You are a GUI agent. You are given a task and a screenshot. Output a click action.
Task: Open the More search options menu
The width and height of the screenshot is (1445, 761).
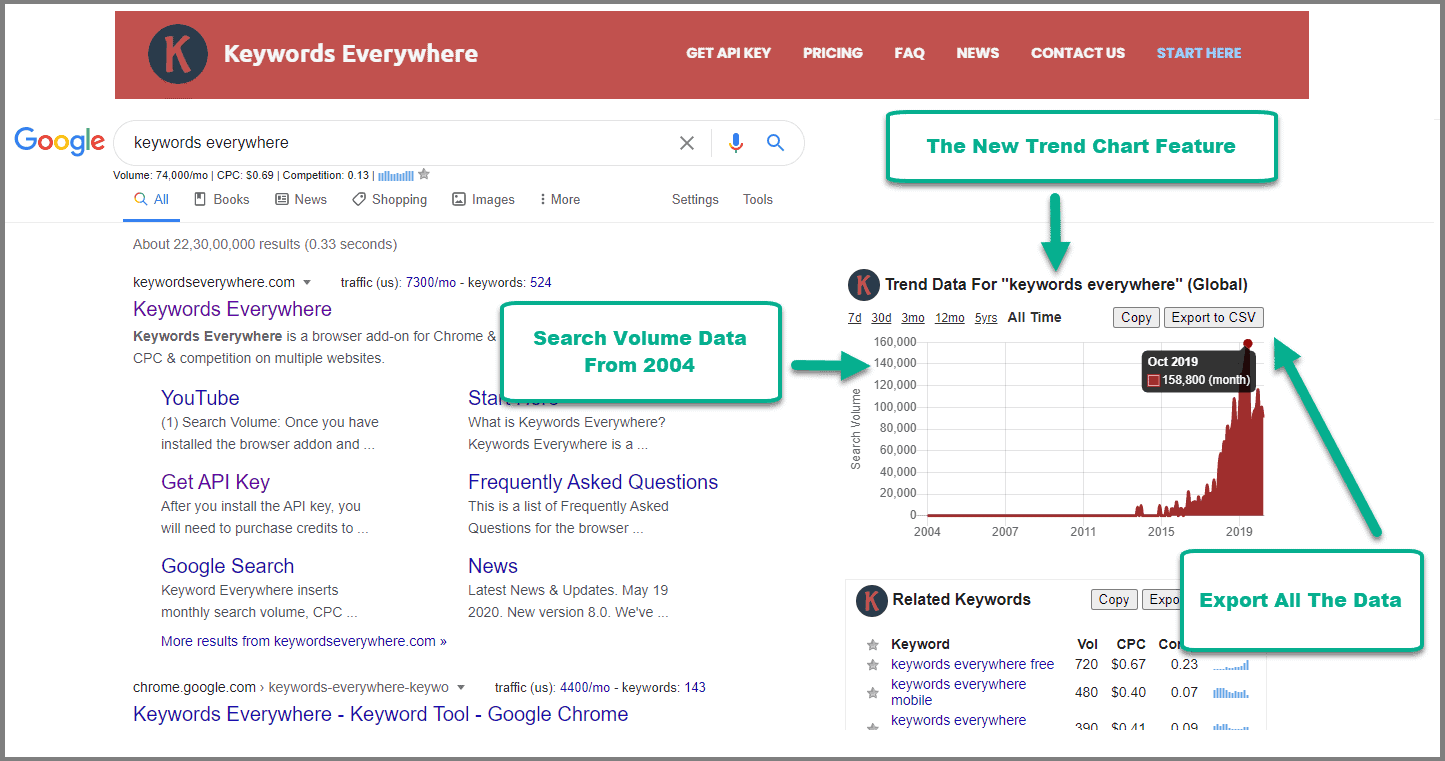click(559, 200)
